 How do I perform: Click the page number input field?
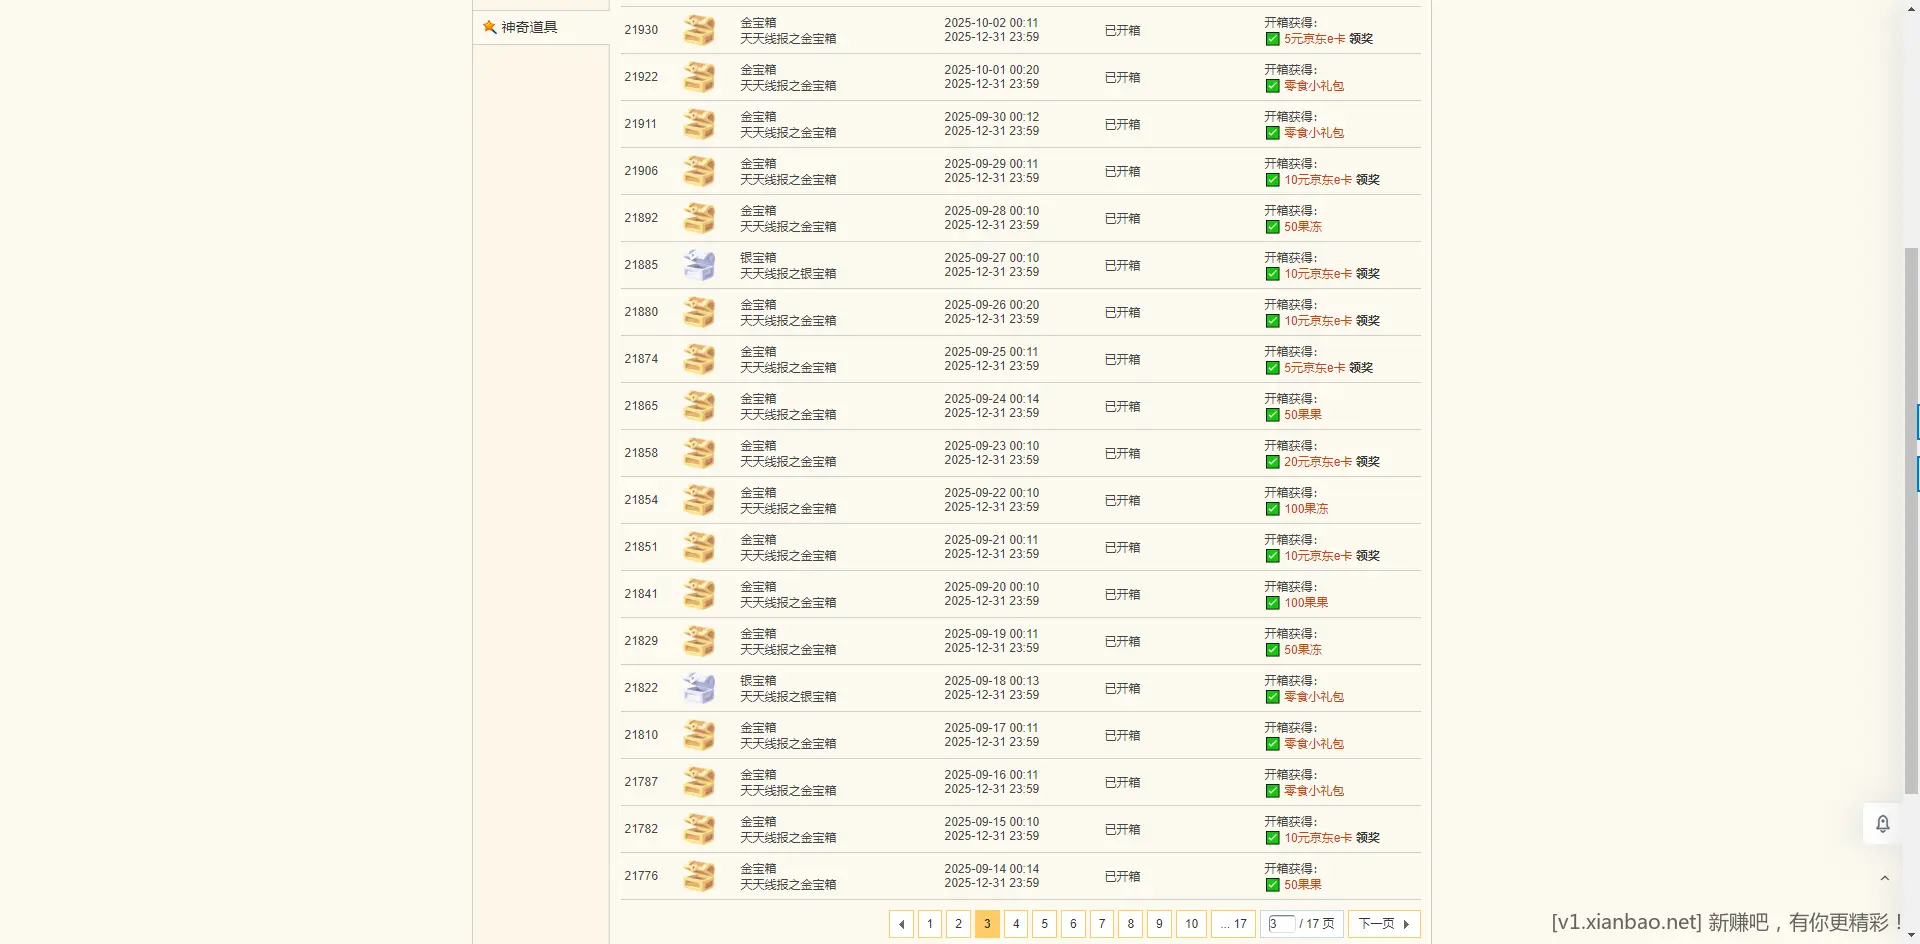1280,924
